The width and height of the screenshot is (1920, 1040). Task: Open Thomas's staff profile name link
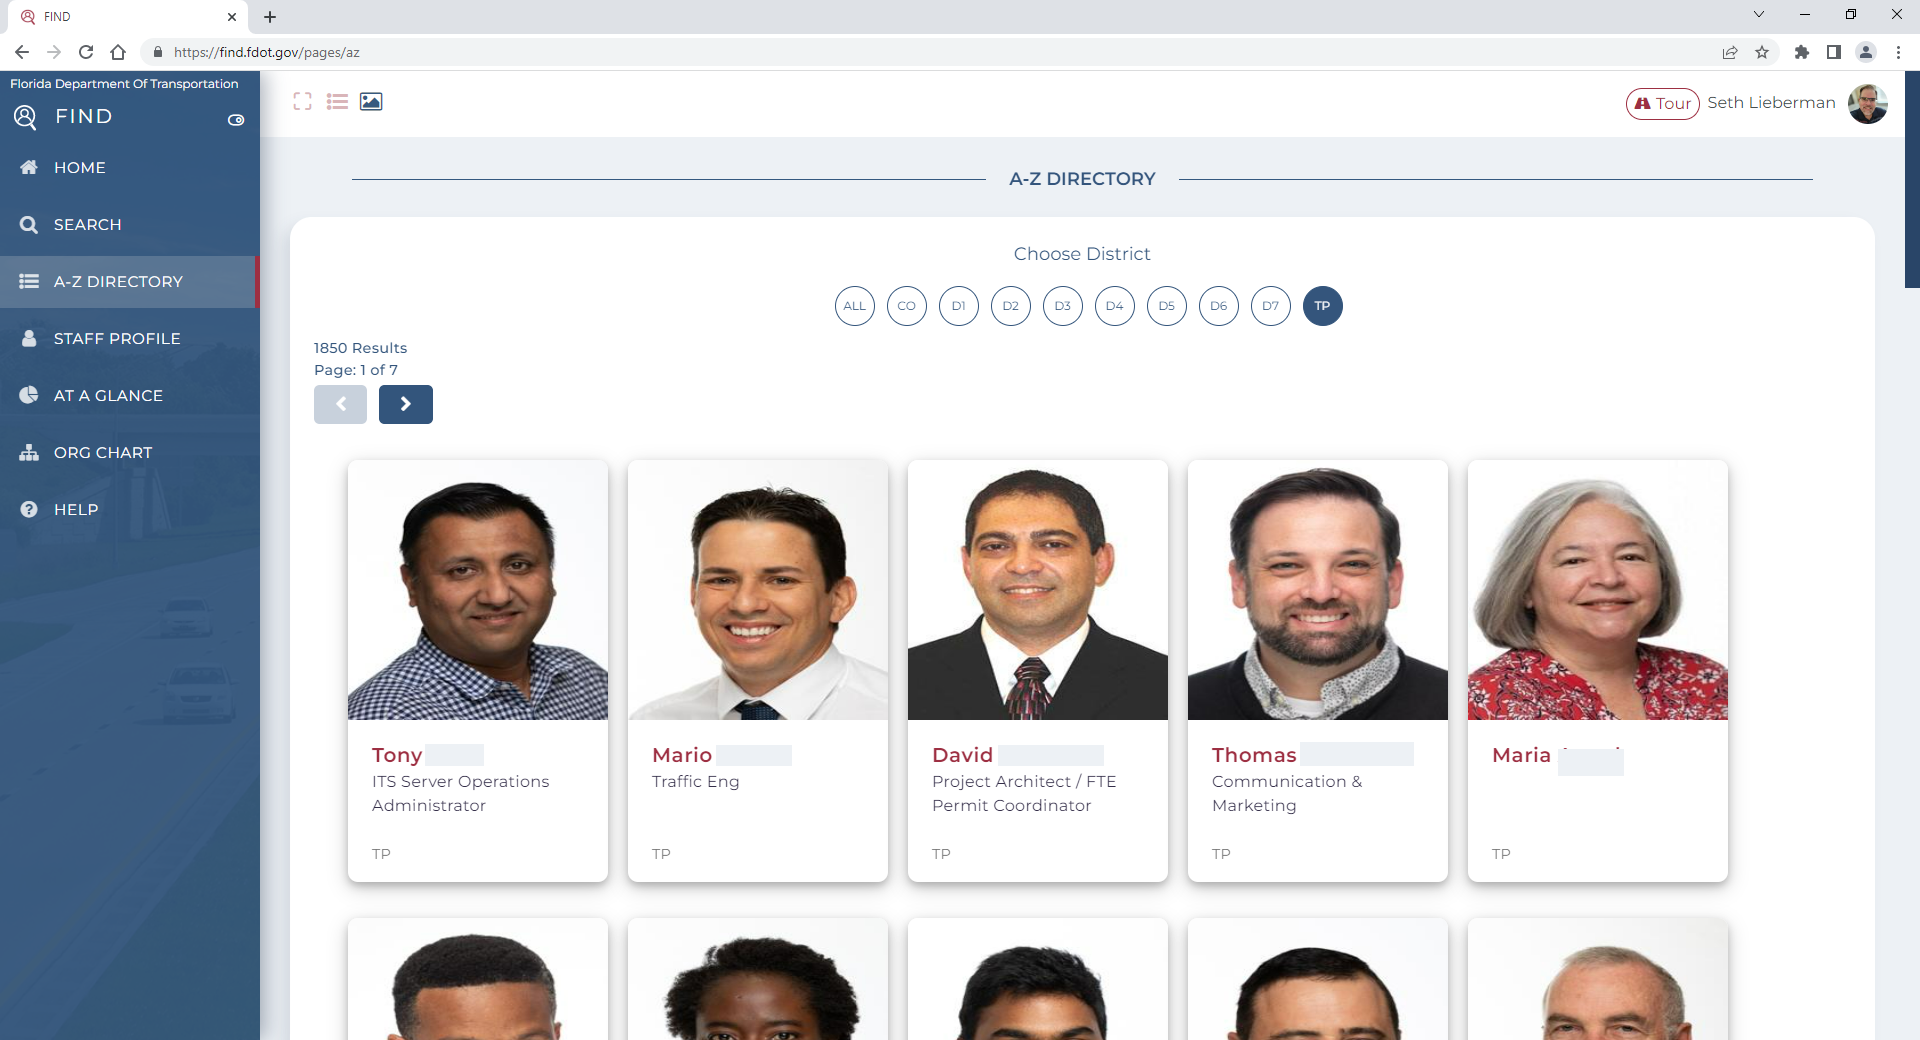coord(1254,755)
